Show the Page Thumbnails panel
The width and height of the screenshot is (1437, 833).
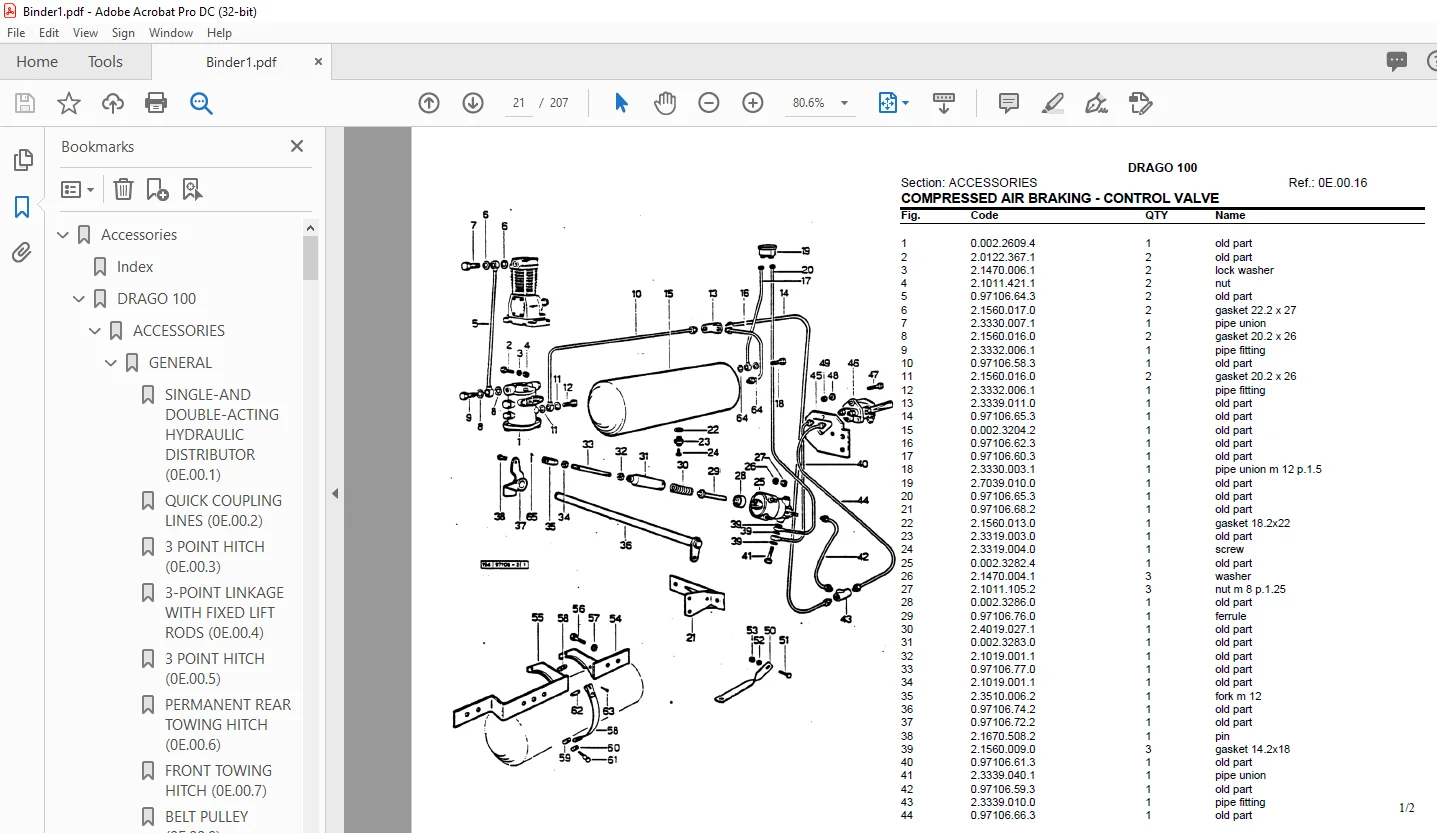[22, 160]
